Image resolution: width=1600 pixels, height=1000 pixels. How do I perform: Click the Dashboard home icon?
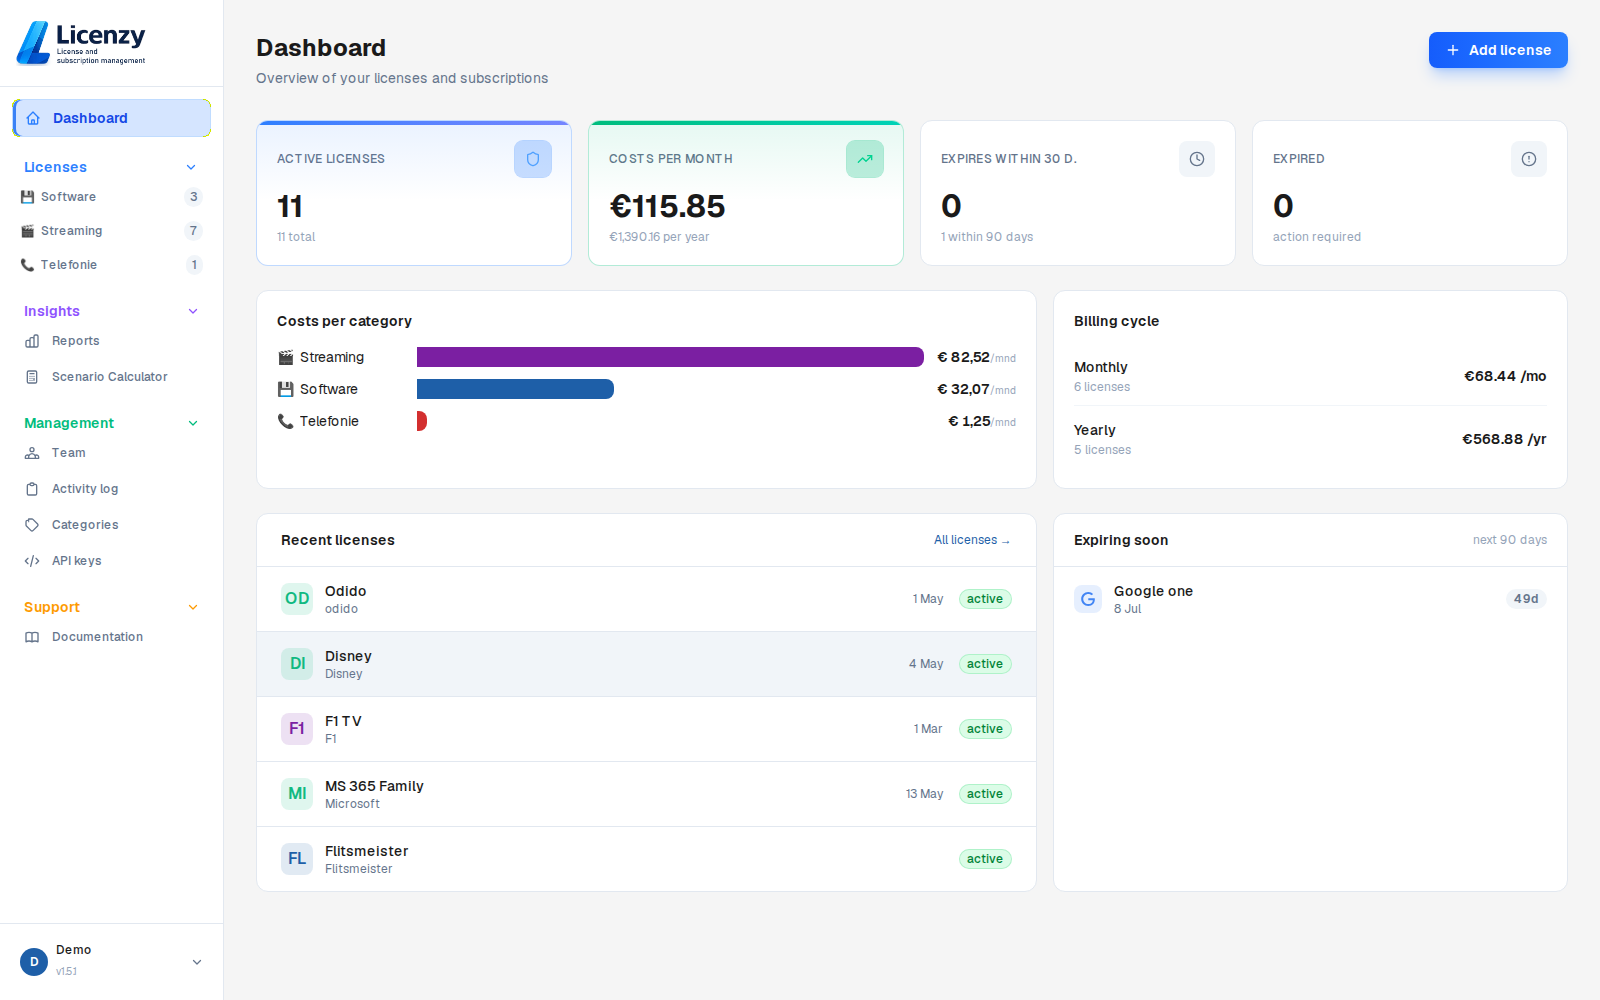(x=33, y=118)
